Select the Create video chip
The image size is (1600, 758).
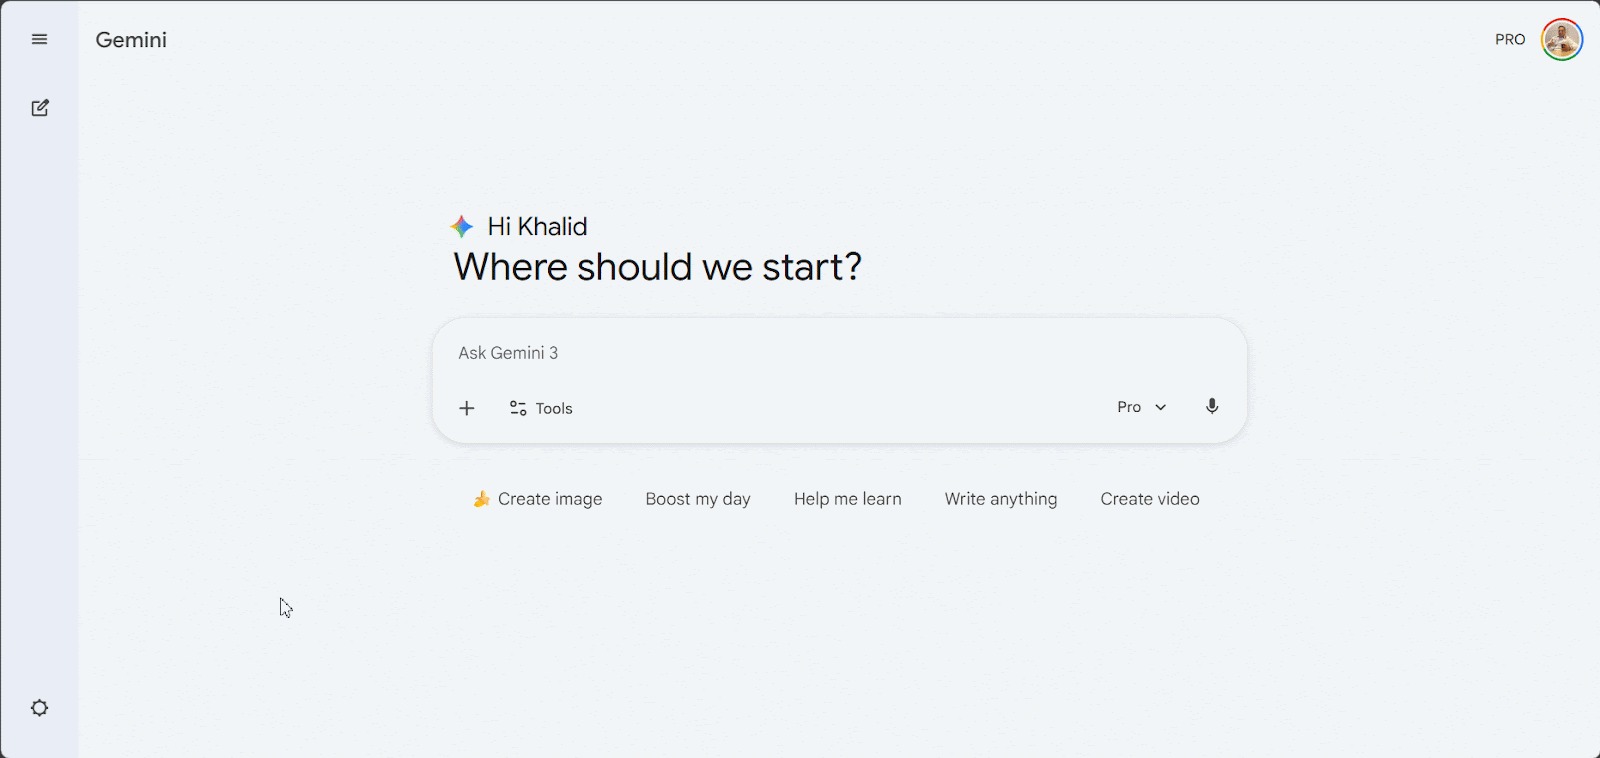1150,499
